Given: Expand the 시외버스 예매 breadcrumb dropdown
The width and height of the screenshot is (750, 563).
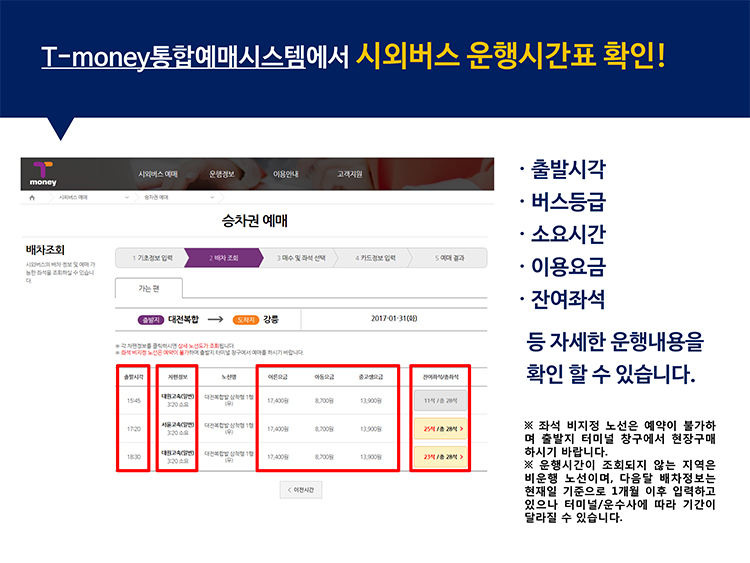Looking at the screenshot, I should (127, 198).
